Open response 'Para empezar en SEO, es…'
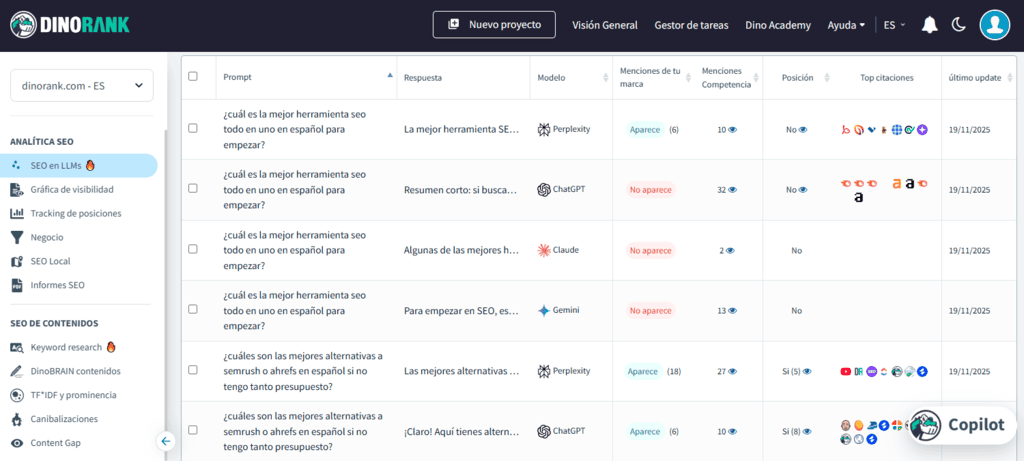The width and height of the screenshot is (1024, 461). click(x=462, y=311)
